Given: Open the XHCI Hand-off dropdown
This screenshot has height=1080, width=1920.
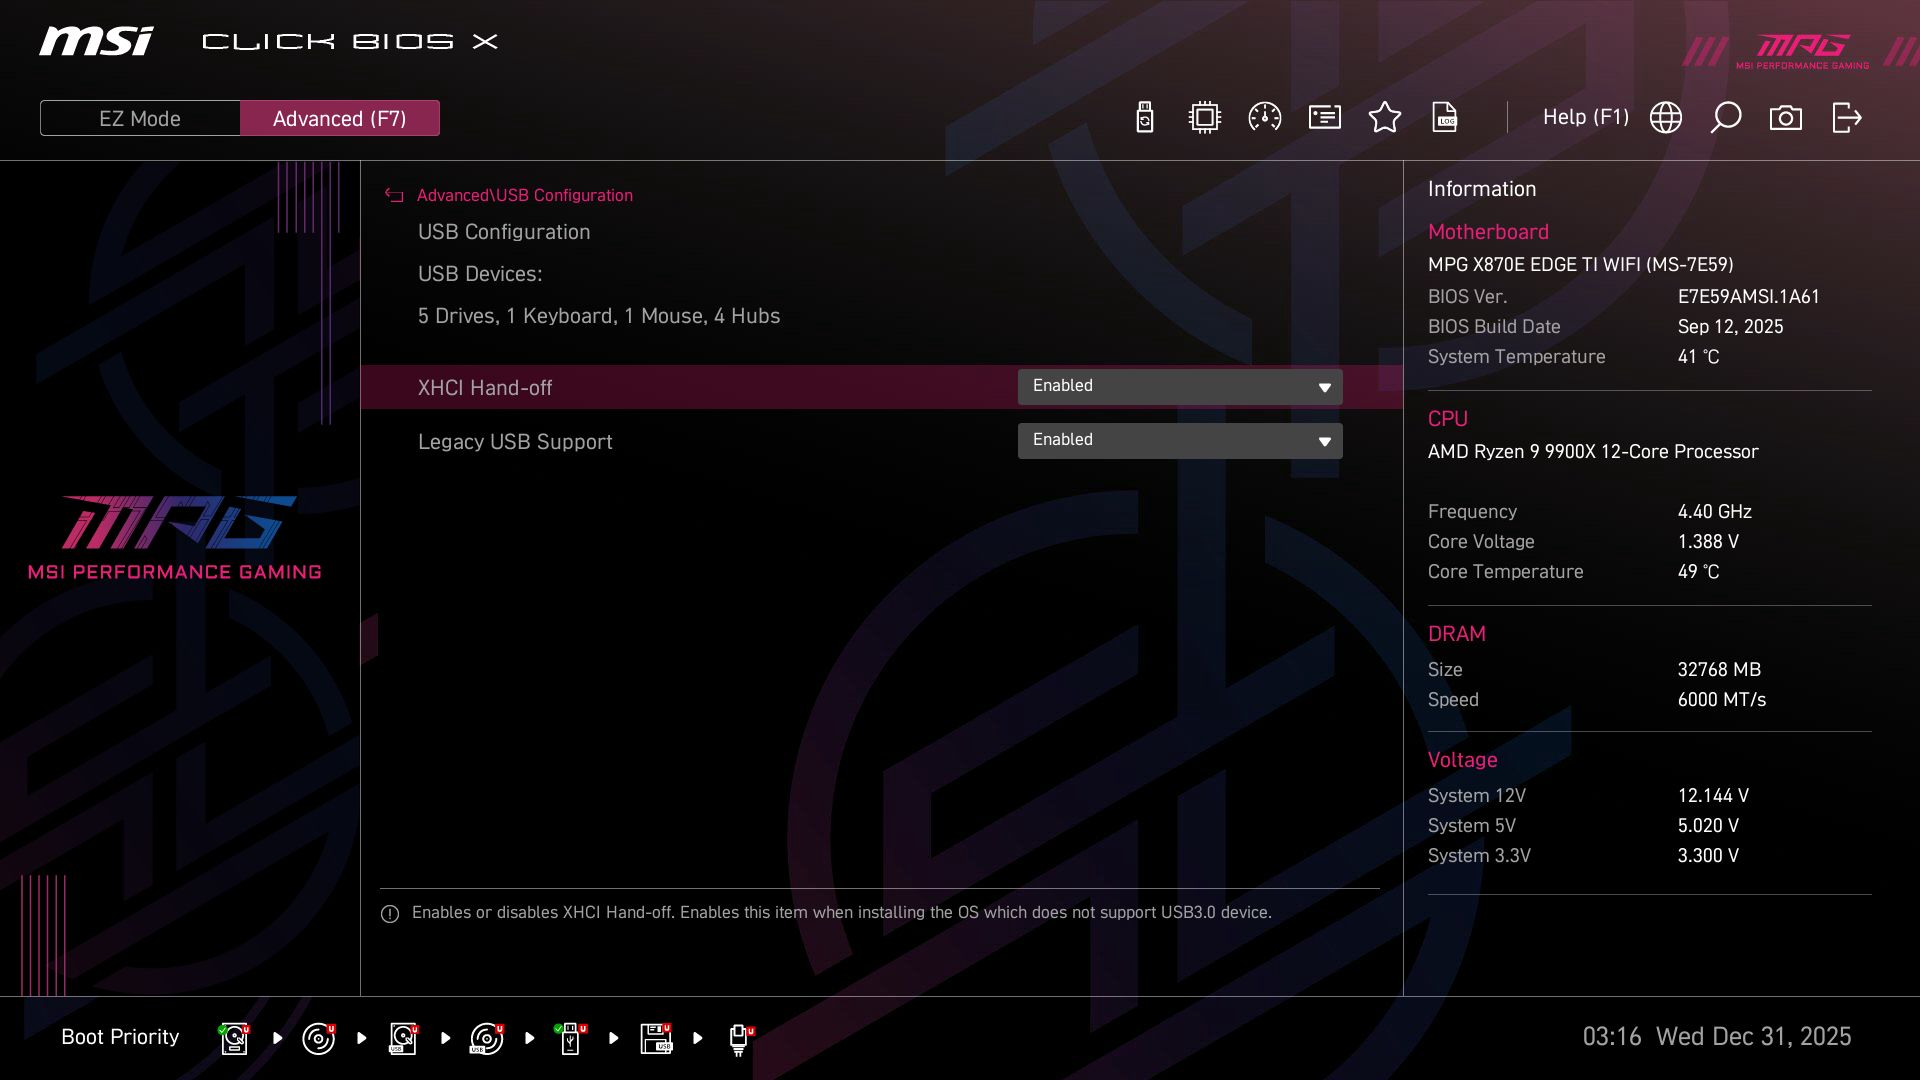Looking at the screenshot, I should [x=1322, y=386].
